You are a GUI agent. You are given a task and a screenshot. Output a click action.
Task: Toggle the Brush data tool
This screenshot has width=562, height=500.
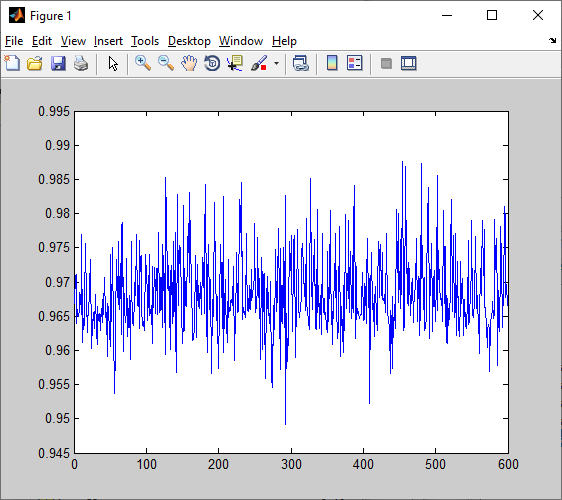(x=259, y=63)
